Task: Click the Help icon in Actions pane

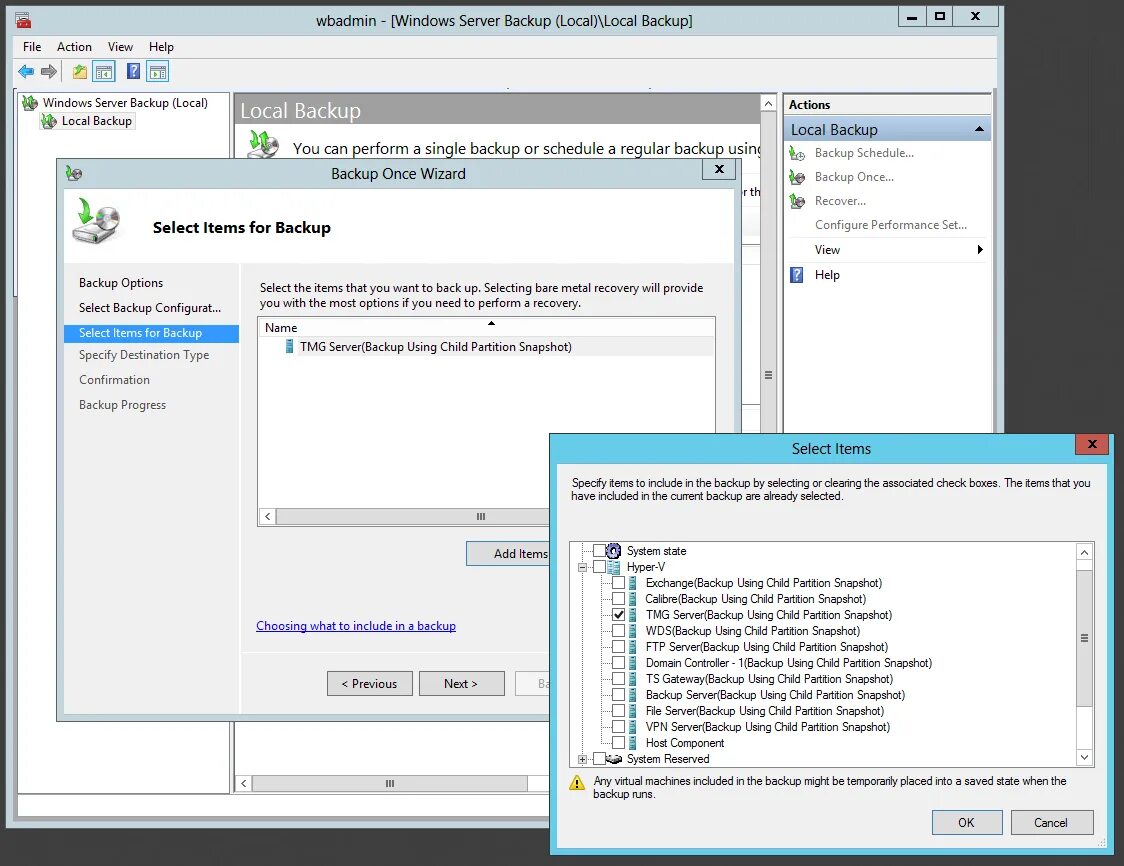Action: click(x=796, y=275)
